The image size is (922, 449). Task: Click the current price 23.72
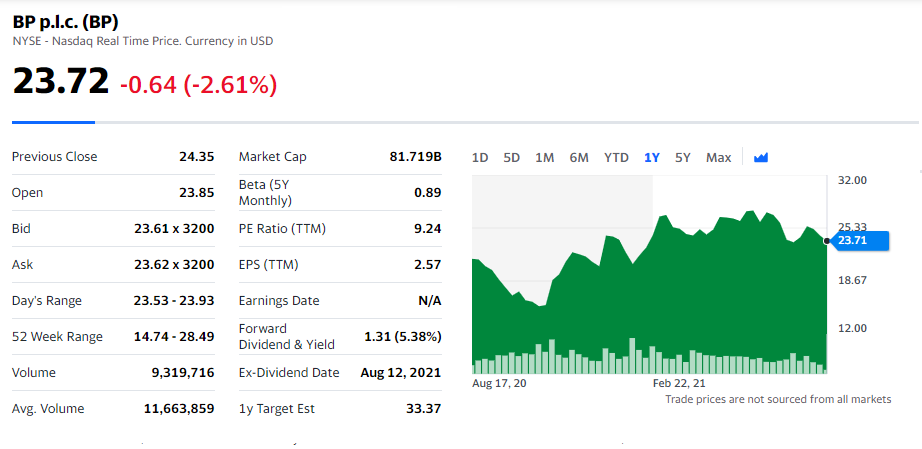(x=61, y=81)
